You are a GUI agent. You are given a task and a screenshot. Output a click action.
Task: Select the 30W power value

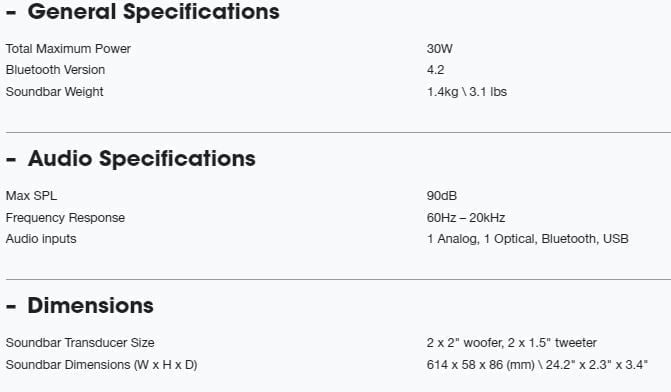tap(439, 49)
